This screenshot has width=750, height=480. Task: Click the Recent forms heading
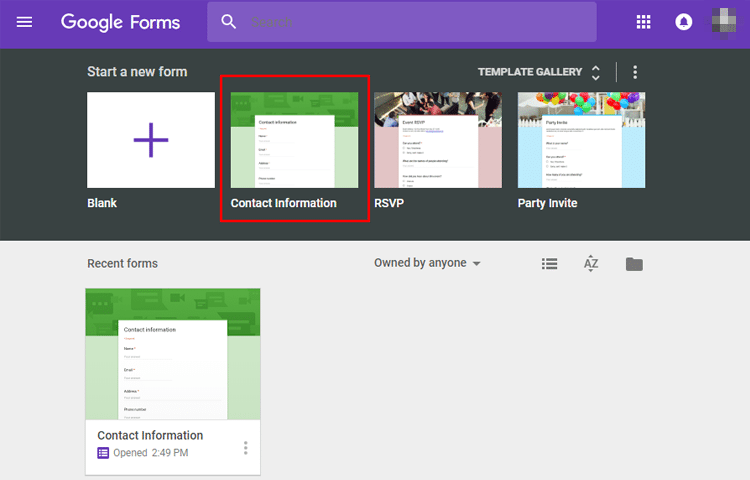(x=122, y=263)
